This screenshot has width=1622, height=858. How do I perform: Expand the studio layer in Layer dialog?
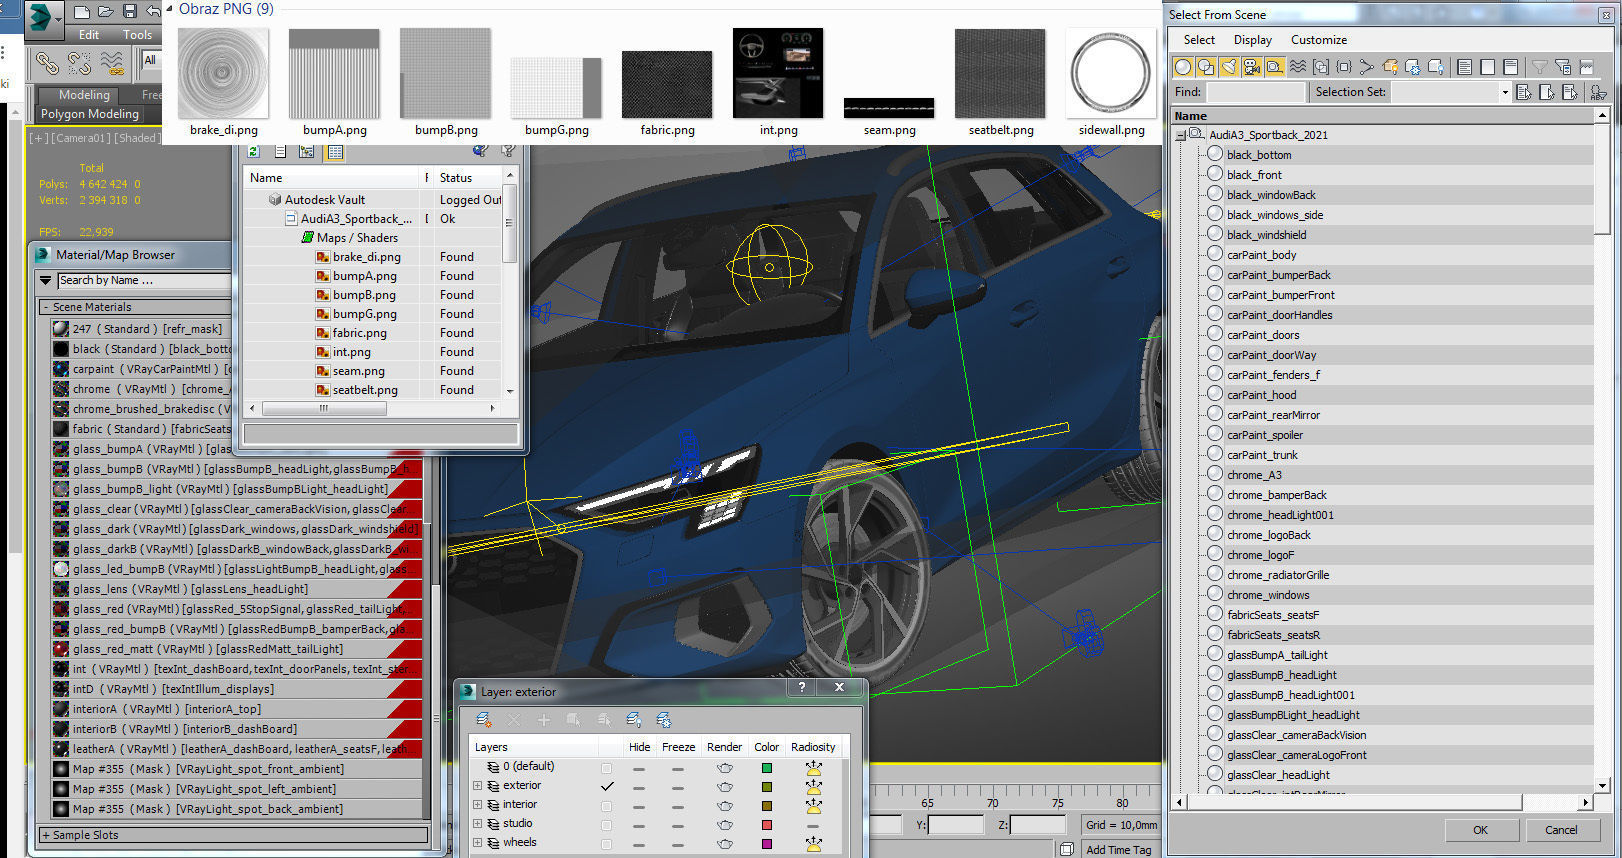coord(478,824)
